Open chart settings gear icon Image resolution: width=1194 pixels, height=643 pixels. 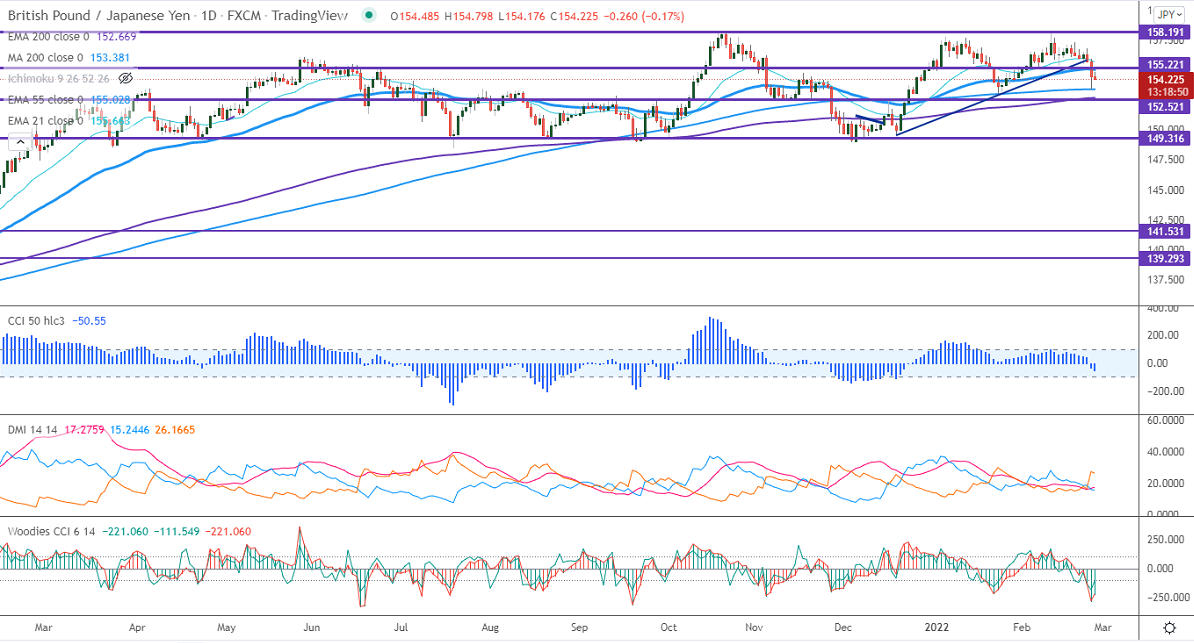pyautogui.click(x=1170, y=628)
